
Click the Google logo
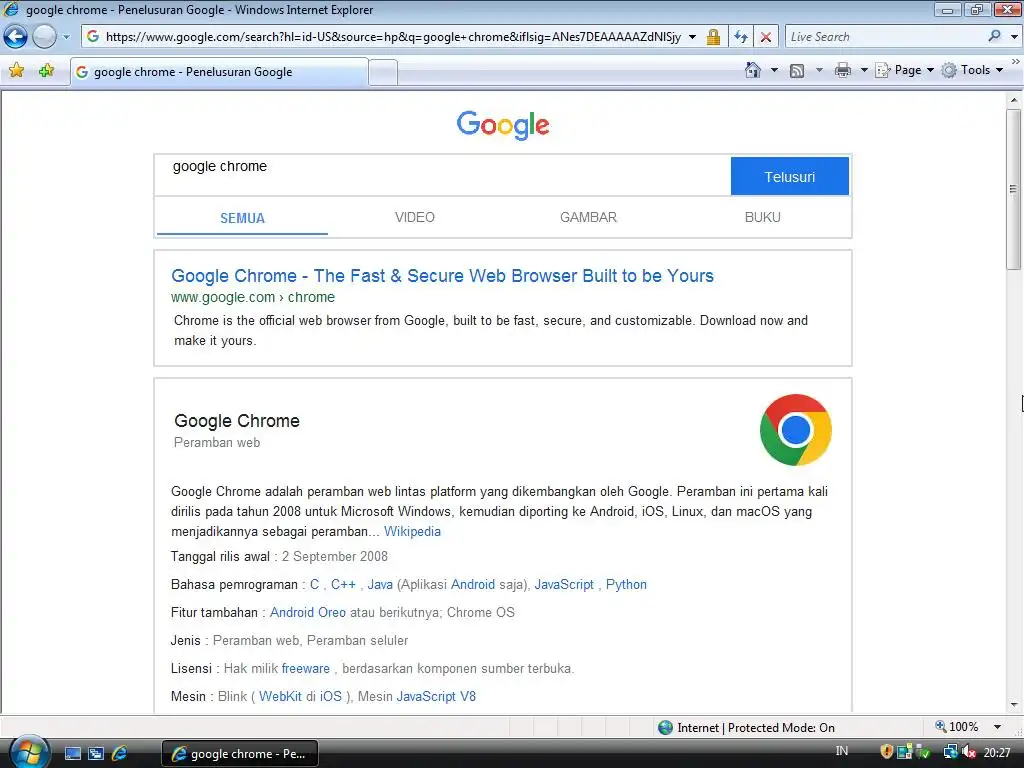[503, 125]
